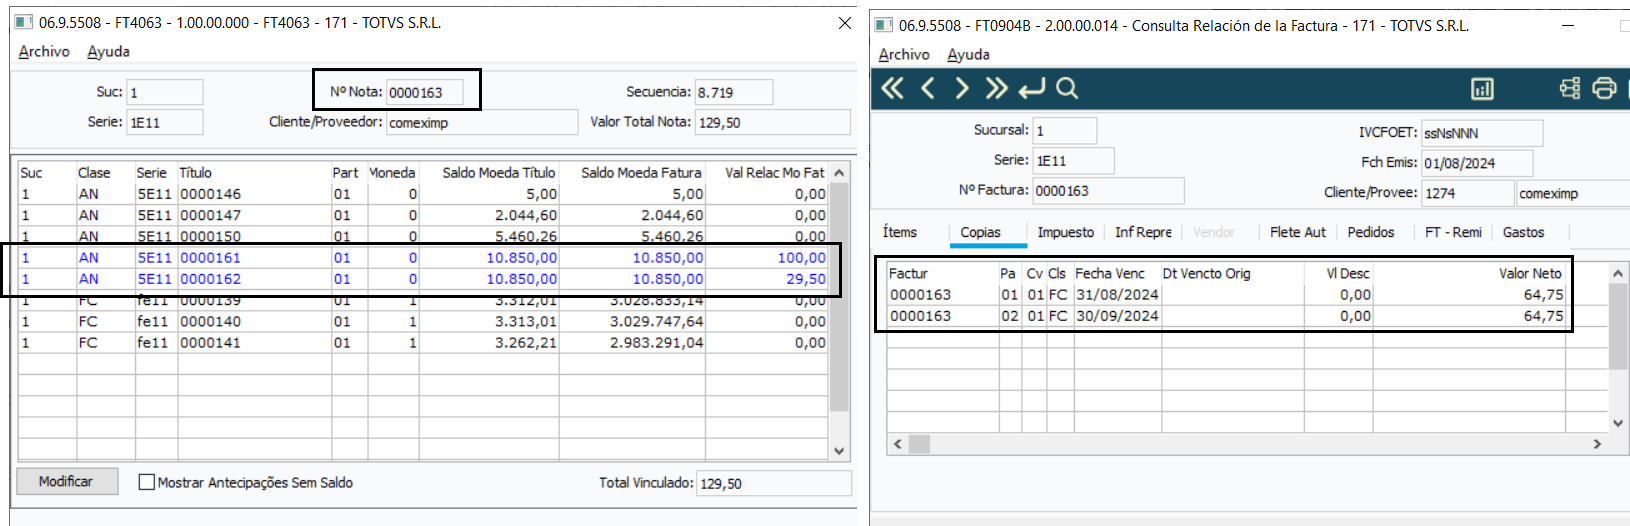Open Archivo menu in the FT4063 window
Image resolution: width=1630 pixels, height=526 pixels.
(x=44, y=52)
